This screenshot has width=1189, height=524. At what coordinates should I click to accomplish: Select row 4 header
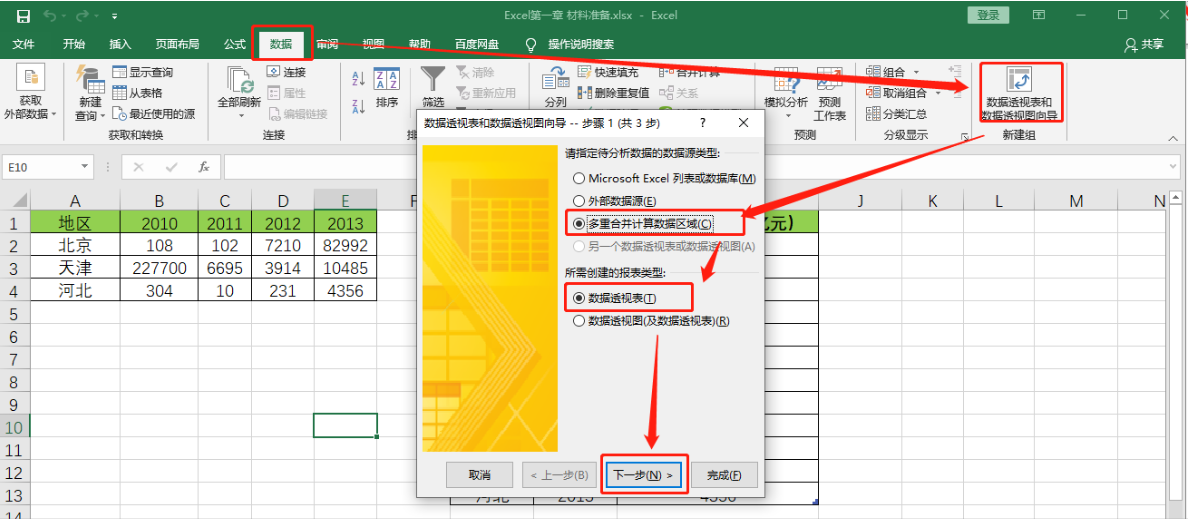(x=15, y=290)
